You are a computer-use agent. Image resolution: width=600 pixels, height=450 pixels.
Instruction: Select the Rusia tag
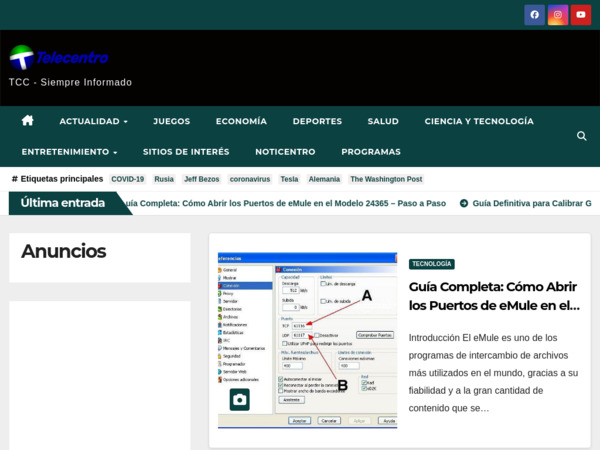click(164, 179)
